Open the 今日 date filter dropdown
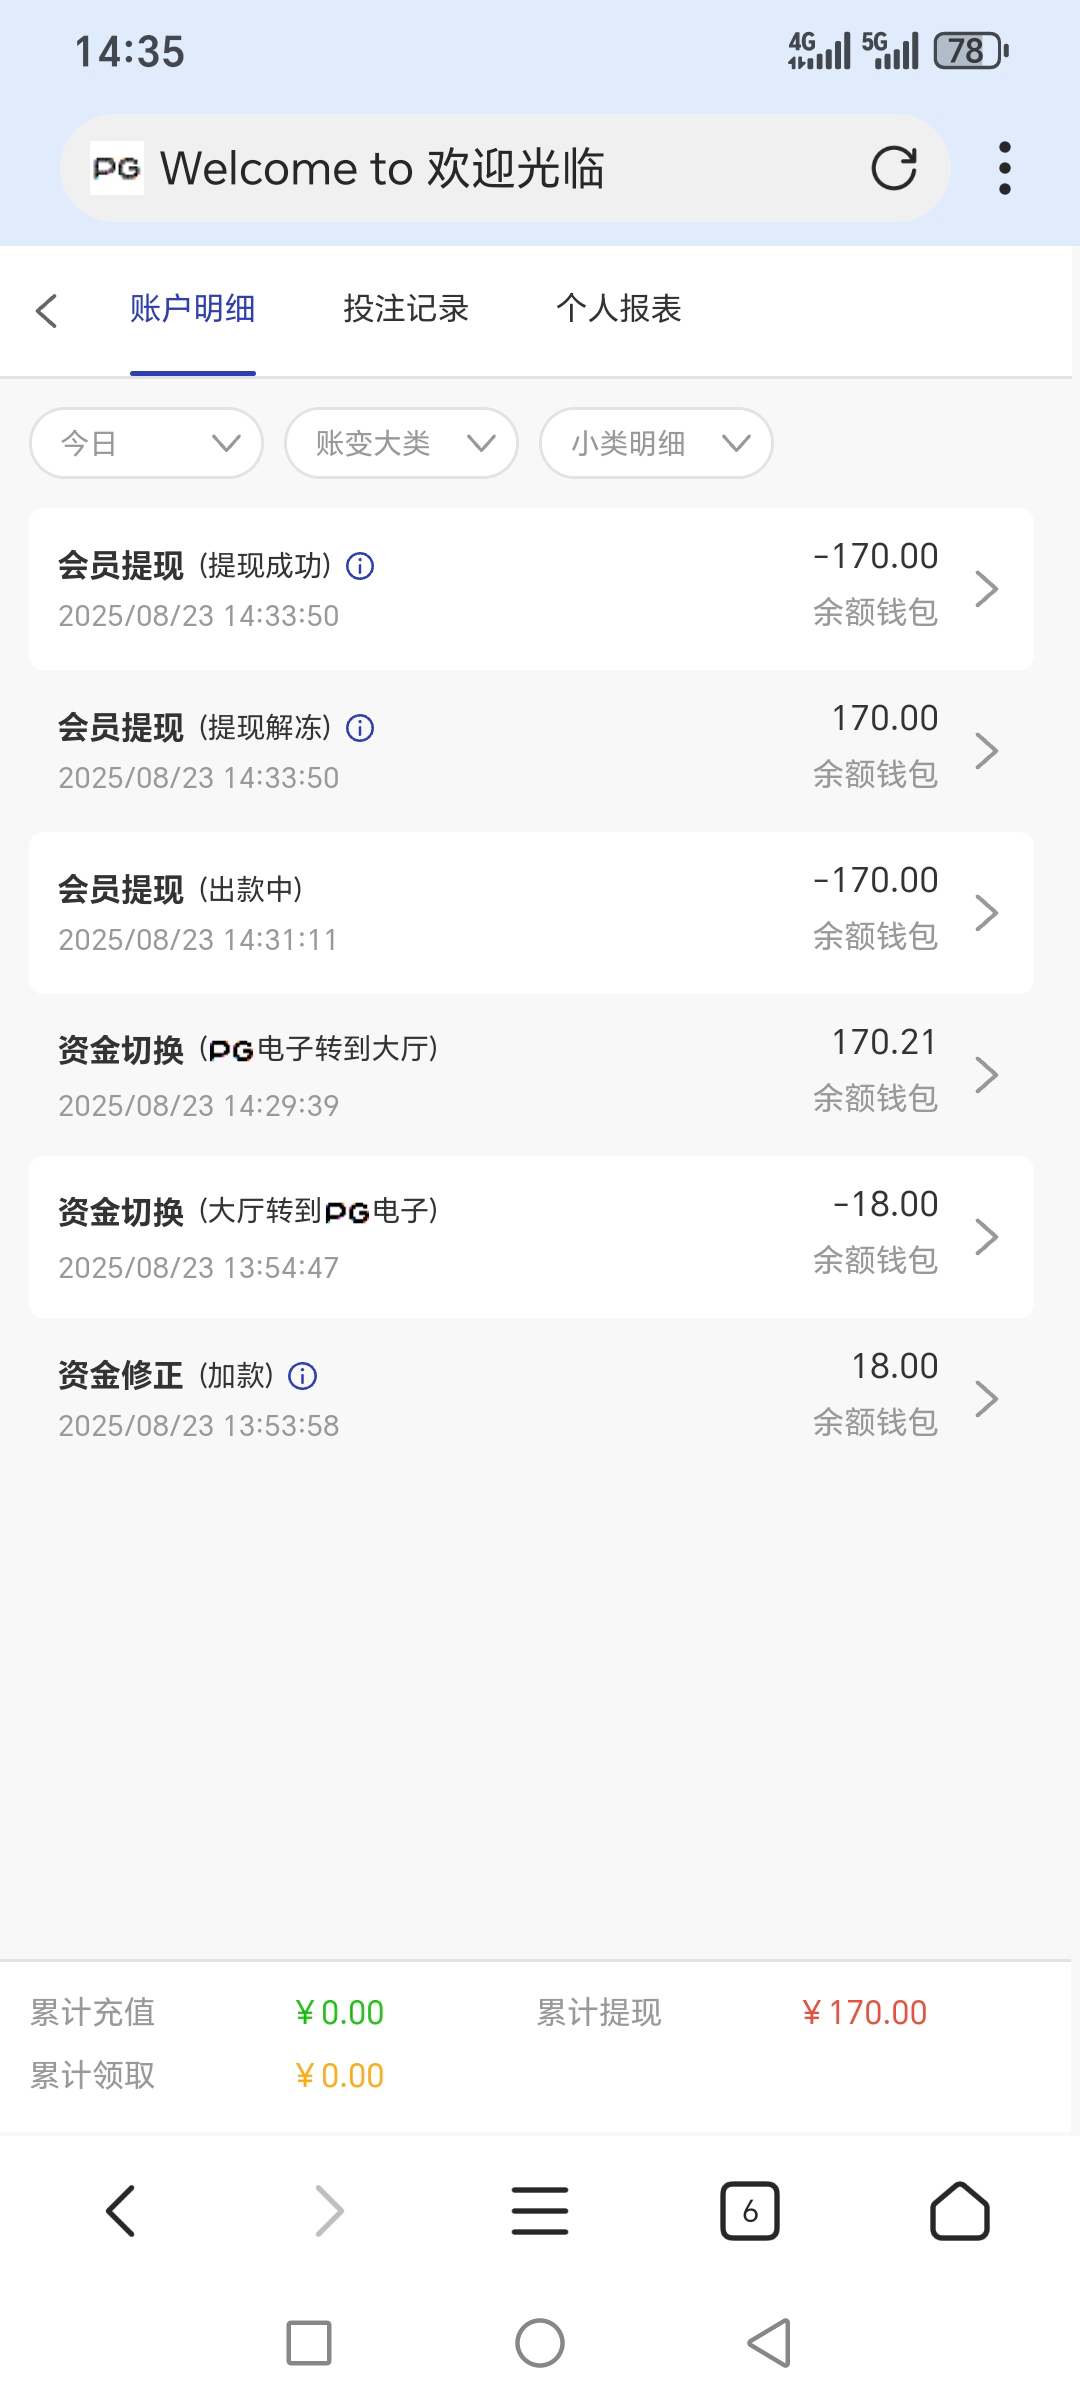 click(x=147, y=443)
